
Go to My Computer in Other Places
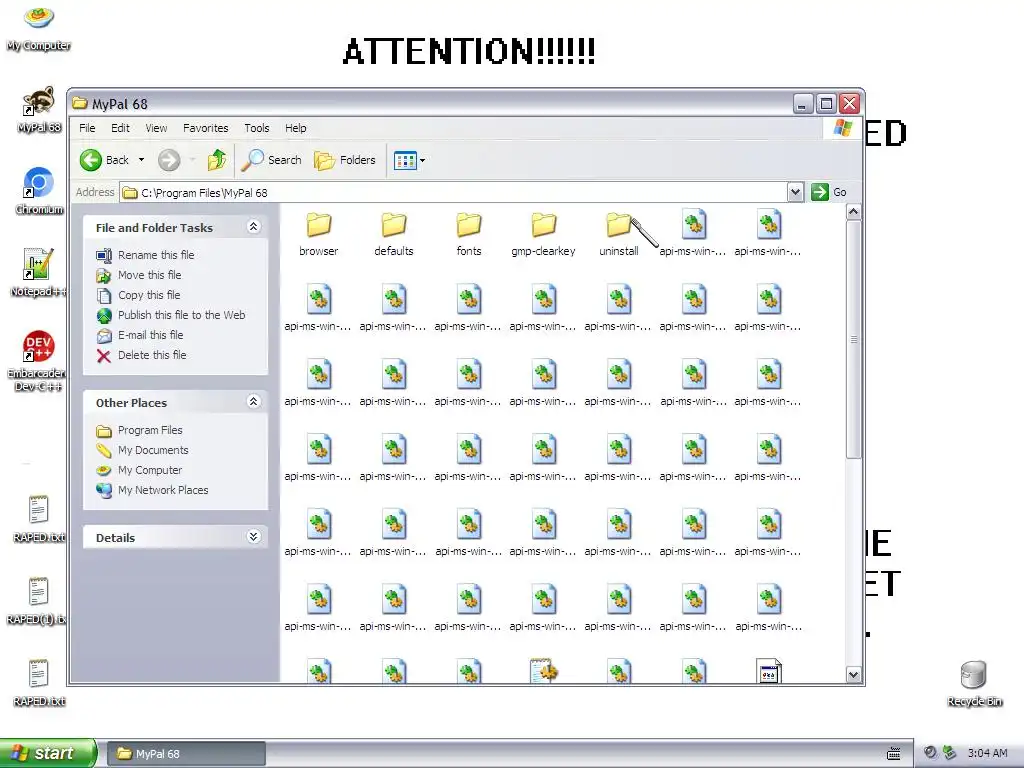click(140, 470)
